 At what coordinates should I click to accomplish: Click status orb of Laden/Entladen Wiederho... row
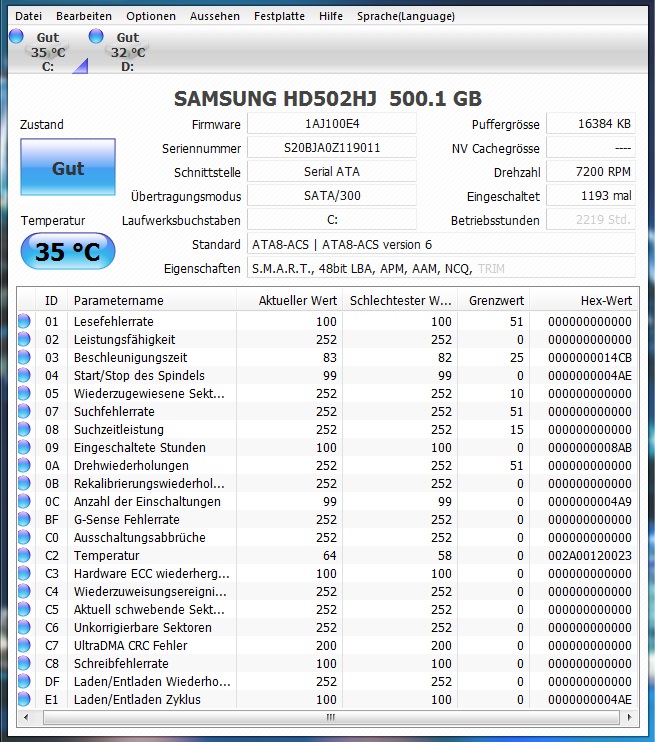pos(24,681)
